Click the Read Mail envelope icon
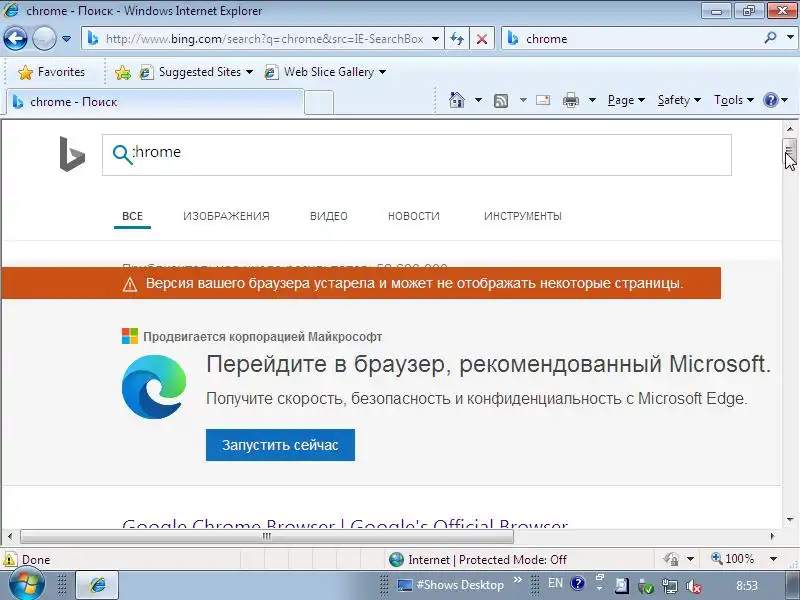This screenshot has height=600, width=800. (x=543, y=100)
